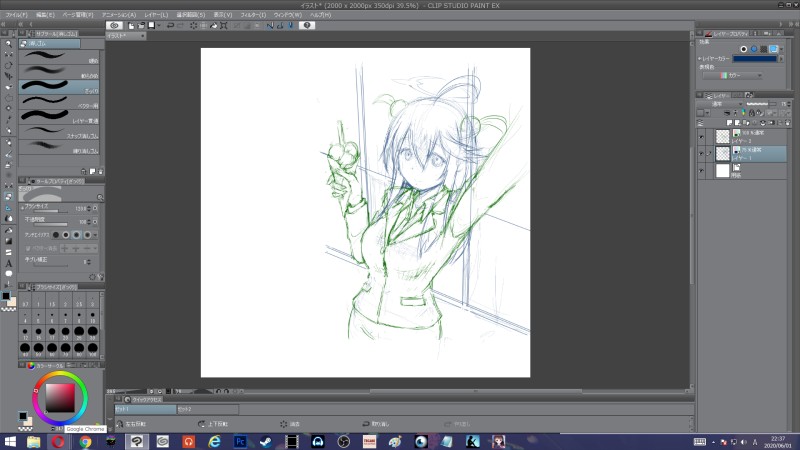Click the flip horizontal quick access button
This screenshot has width=800, height=450.
point(131,424)
